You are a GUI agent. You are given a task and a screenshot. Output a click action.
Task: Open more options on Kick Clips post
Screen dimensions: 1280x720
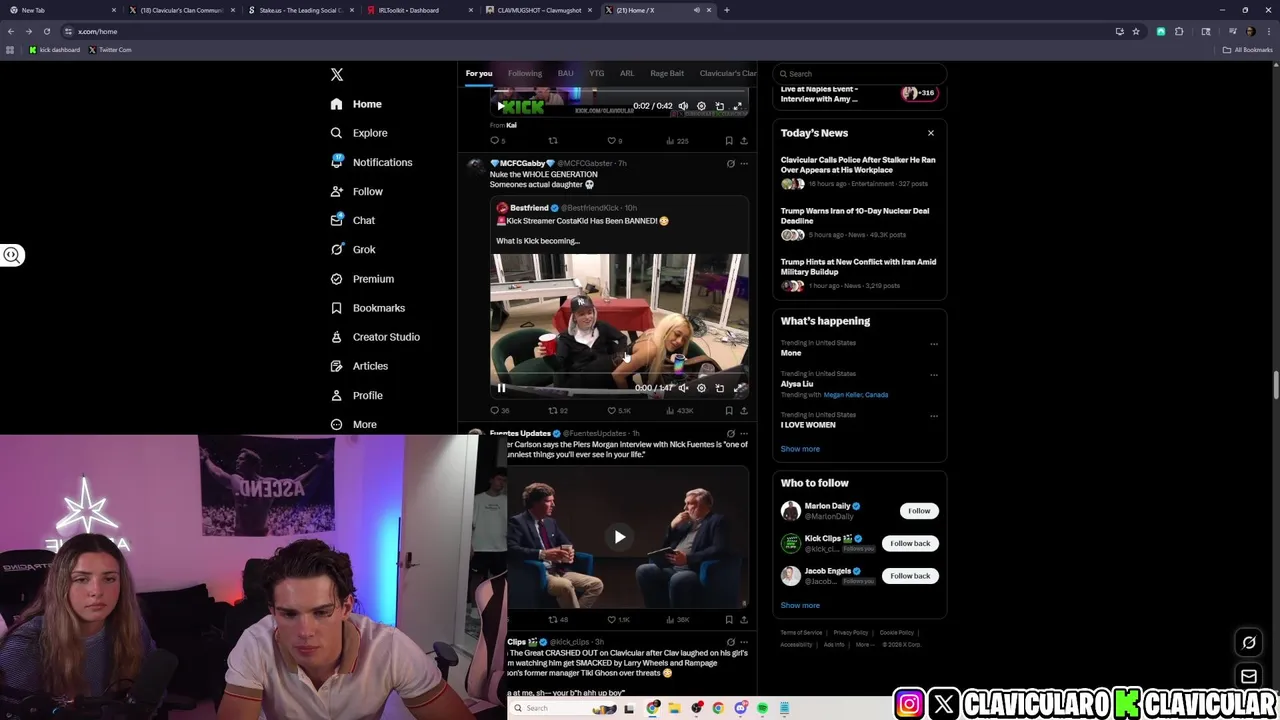[743, 642]
